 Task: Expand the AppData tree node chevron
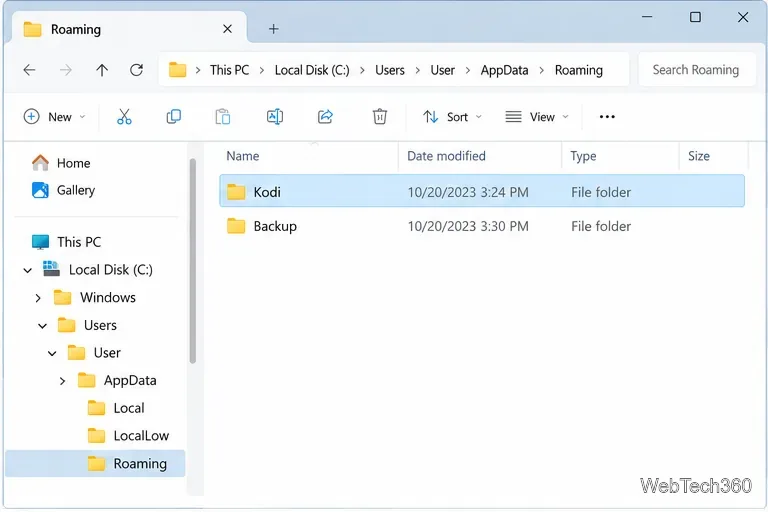(62, 381)
